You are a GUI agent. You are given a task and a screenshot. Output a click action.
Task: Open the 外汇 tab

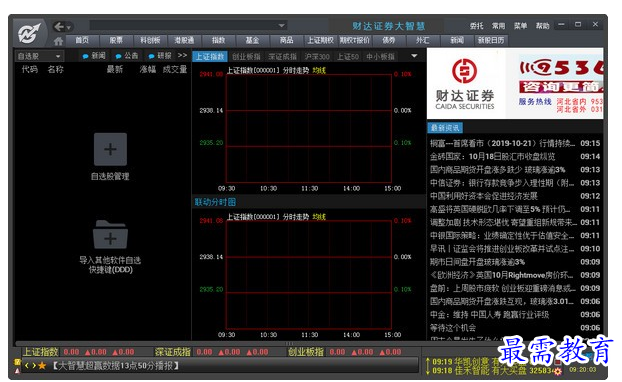click(422, 40)
